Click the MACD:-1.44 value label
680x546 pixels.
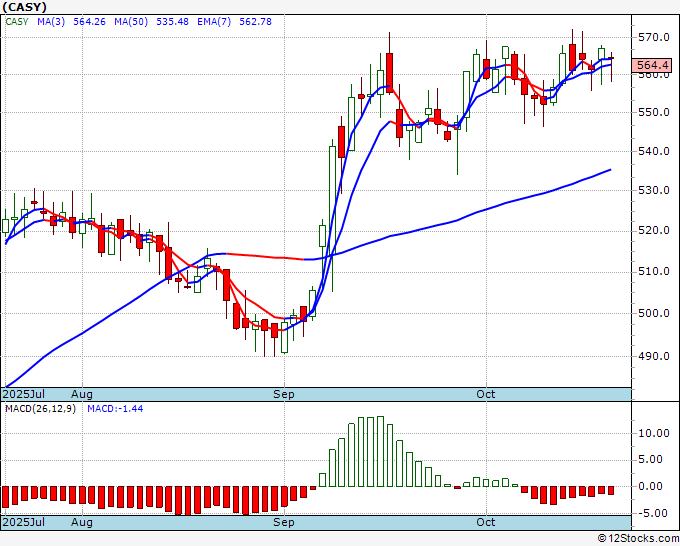point(115,409)
